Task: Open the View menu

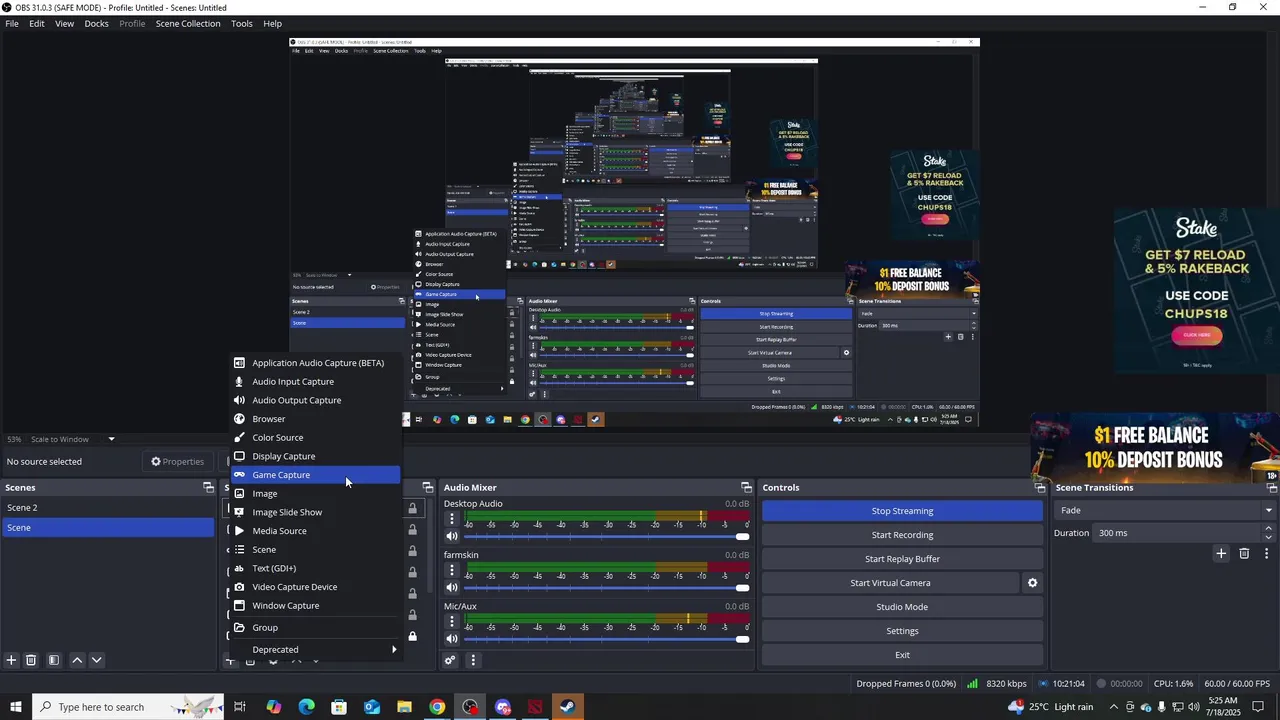Action: (x=64, y=23)
